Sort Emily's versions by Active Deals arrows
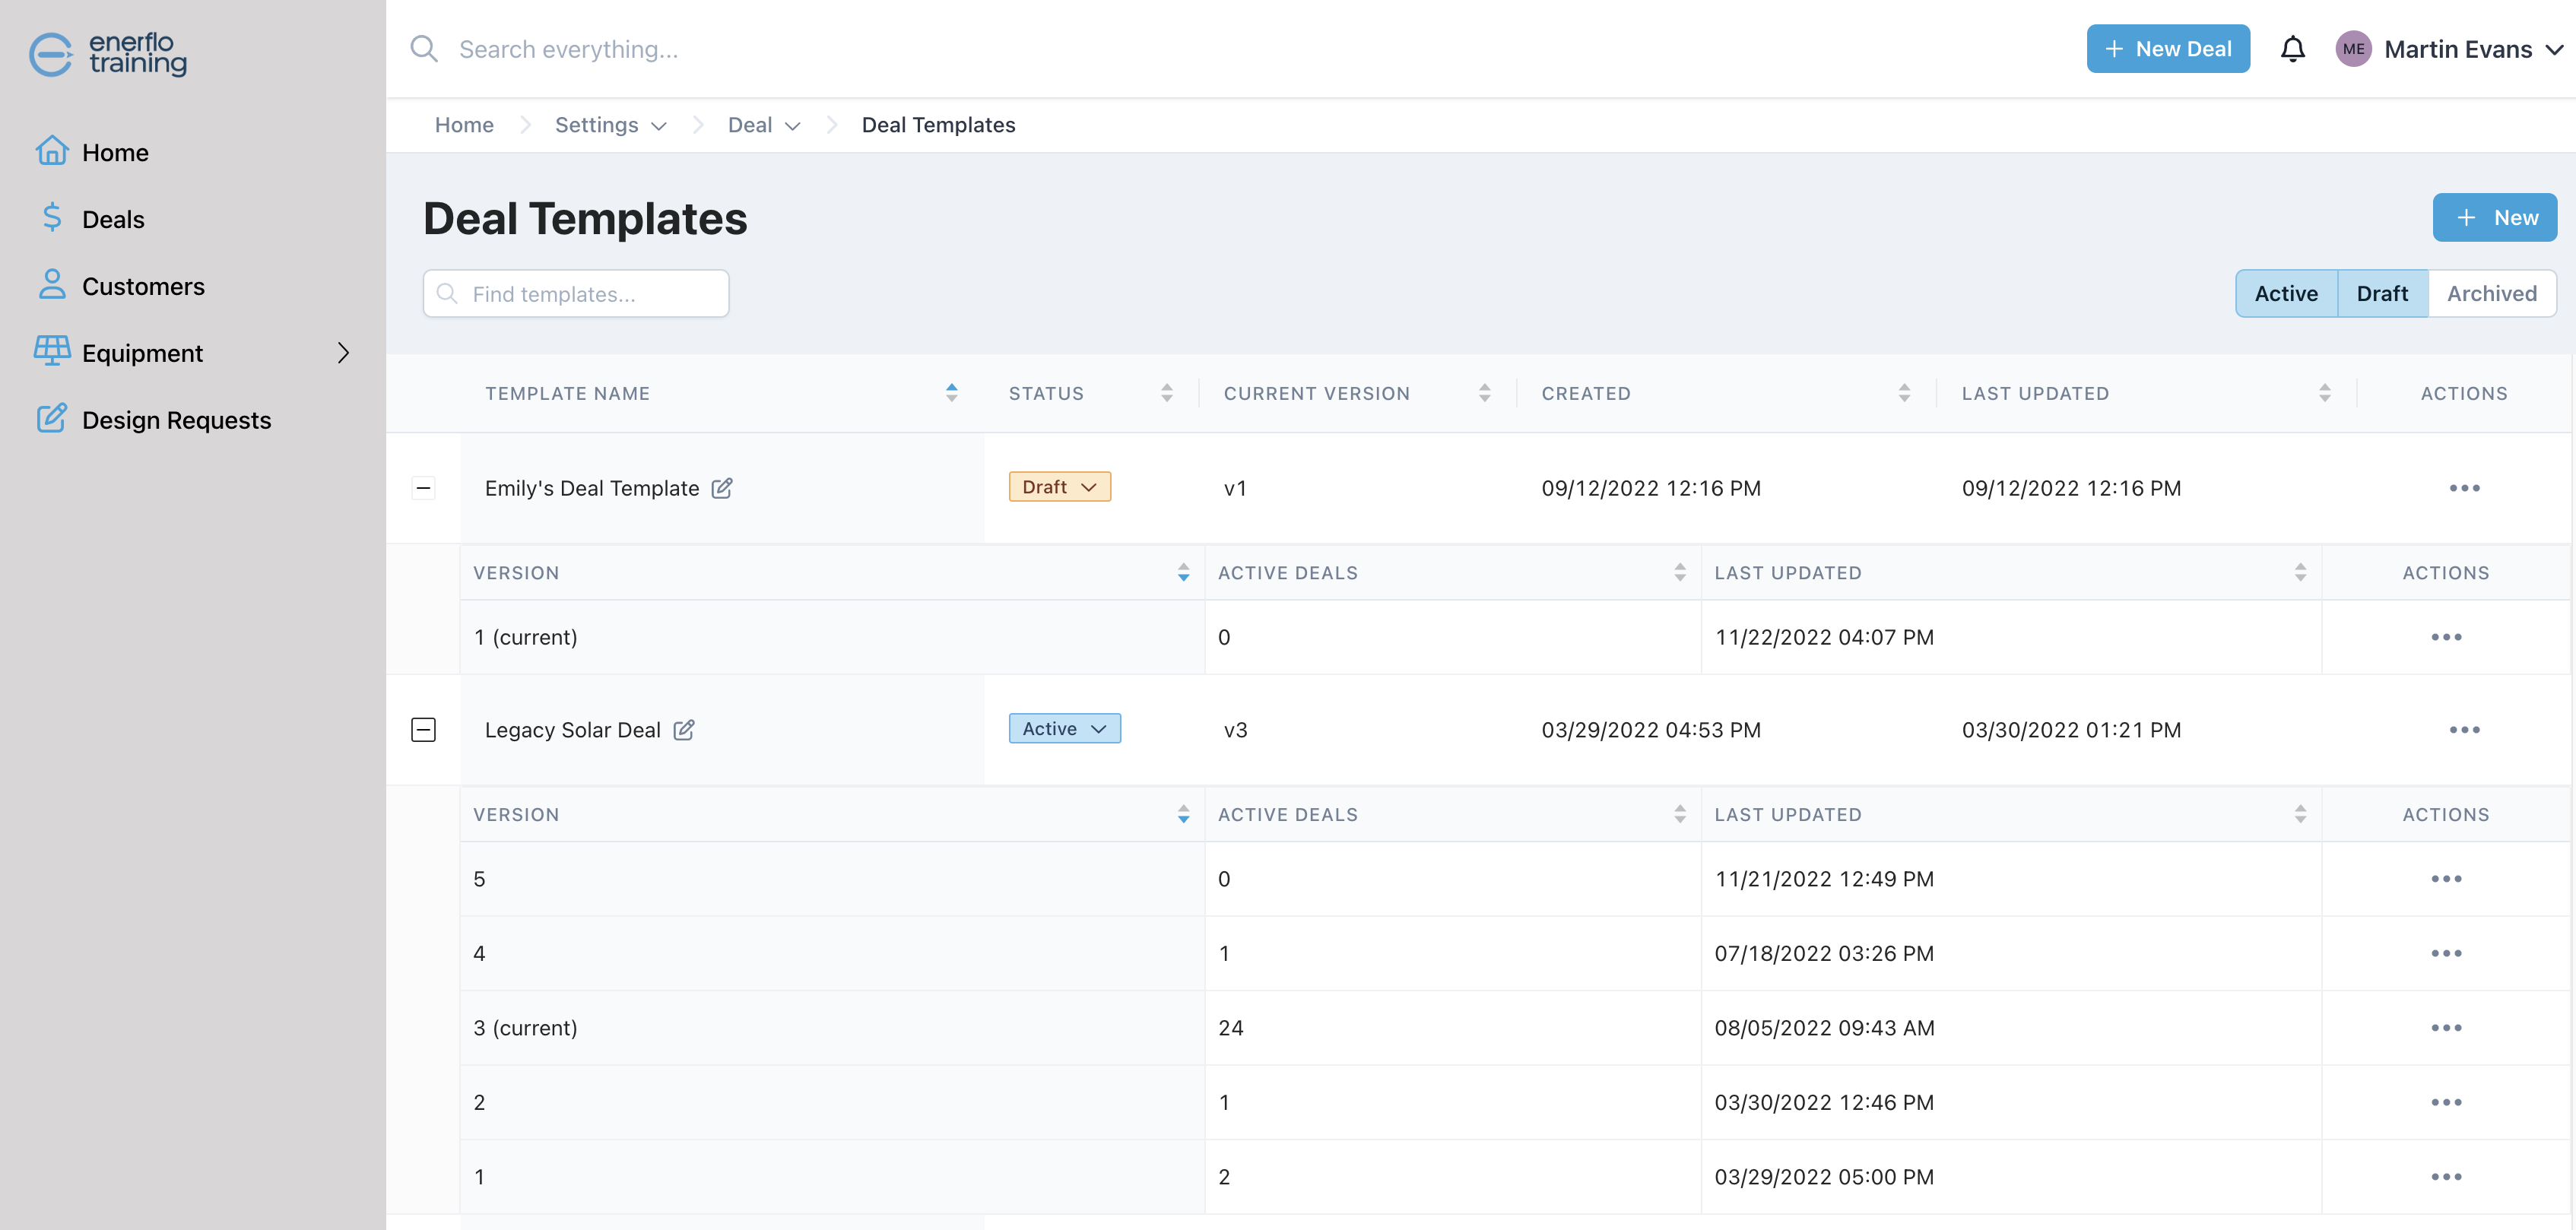The image size is (2576, 1230). (x=1680, y=572)
